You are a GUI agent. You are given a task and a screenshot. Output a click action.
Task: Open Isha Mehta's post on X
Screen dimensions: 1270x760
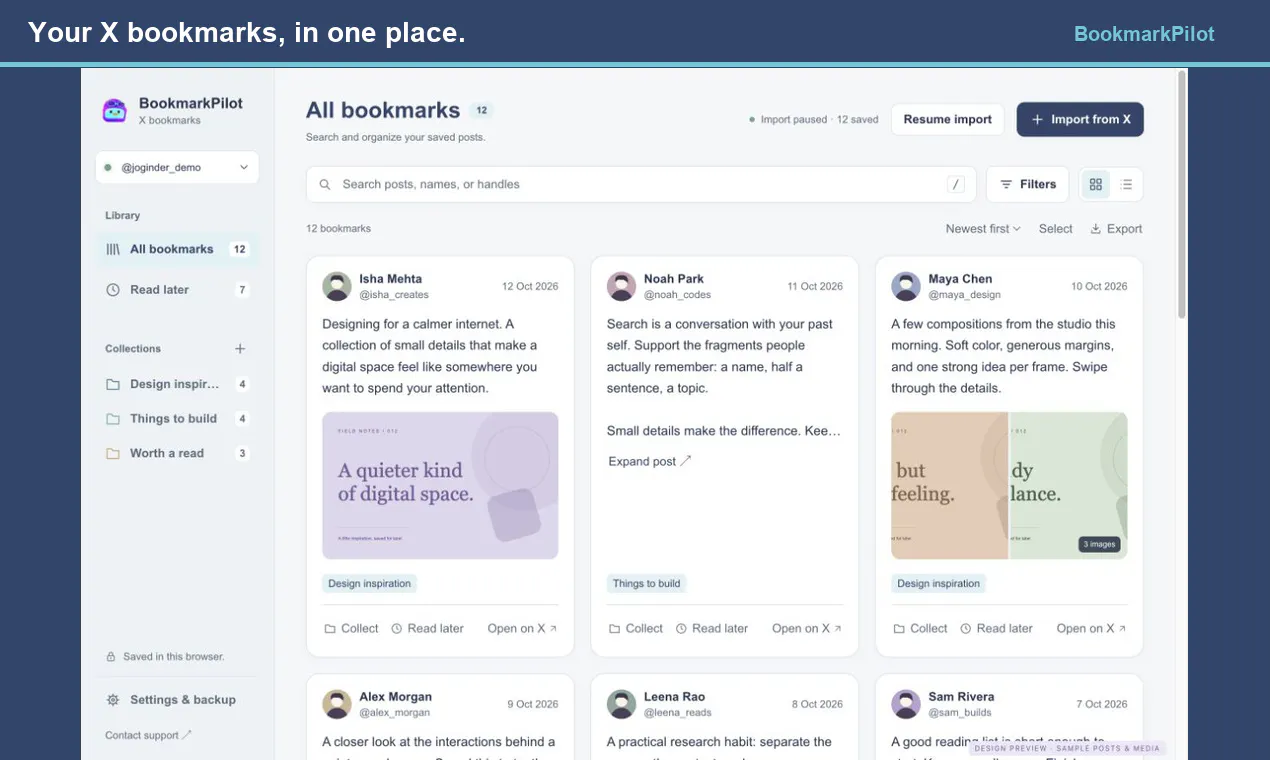tap(523, 629)
